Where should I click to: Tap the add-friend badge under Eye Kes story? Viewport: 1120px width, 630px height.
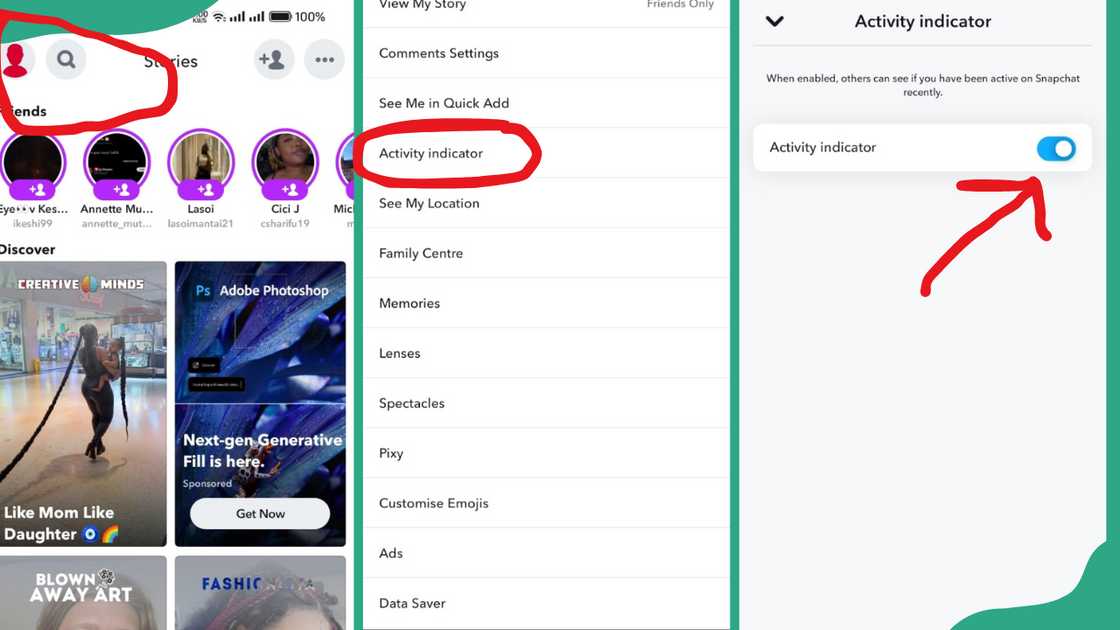click(32, 189)
